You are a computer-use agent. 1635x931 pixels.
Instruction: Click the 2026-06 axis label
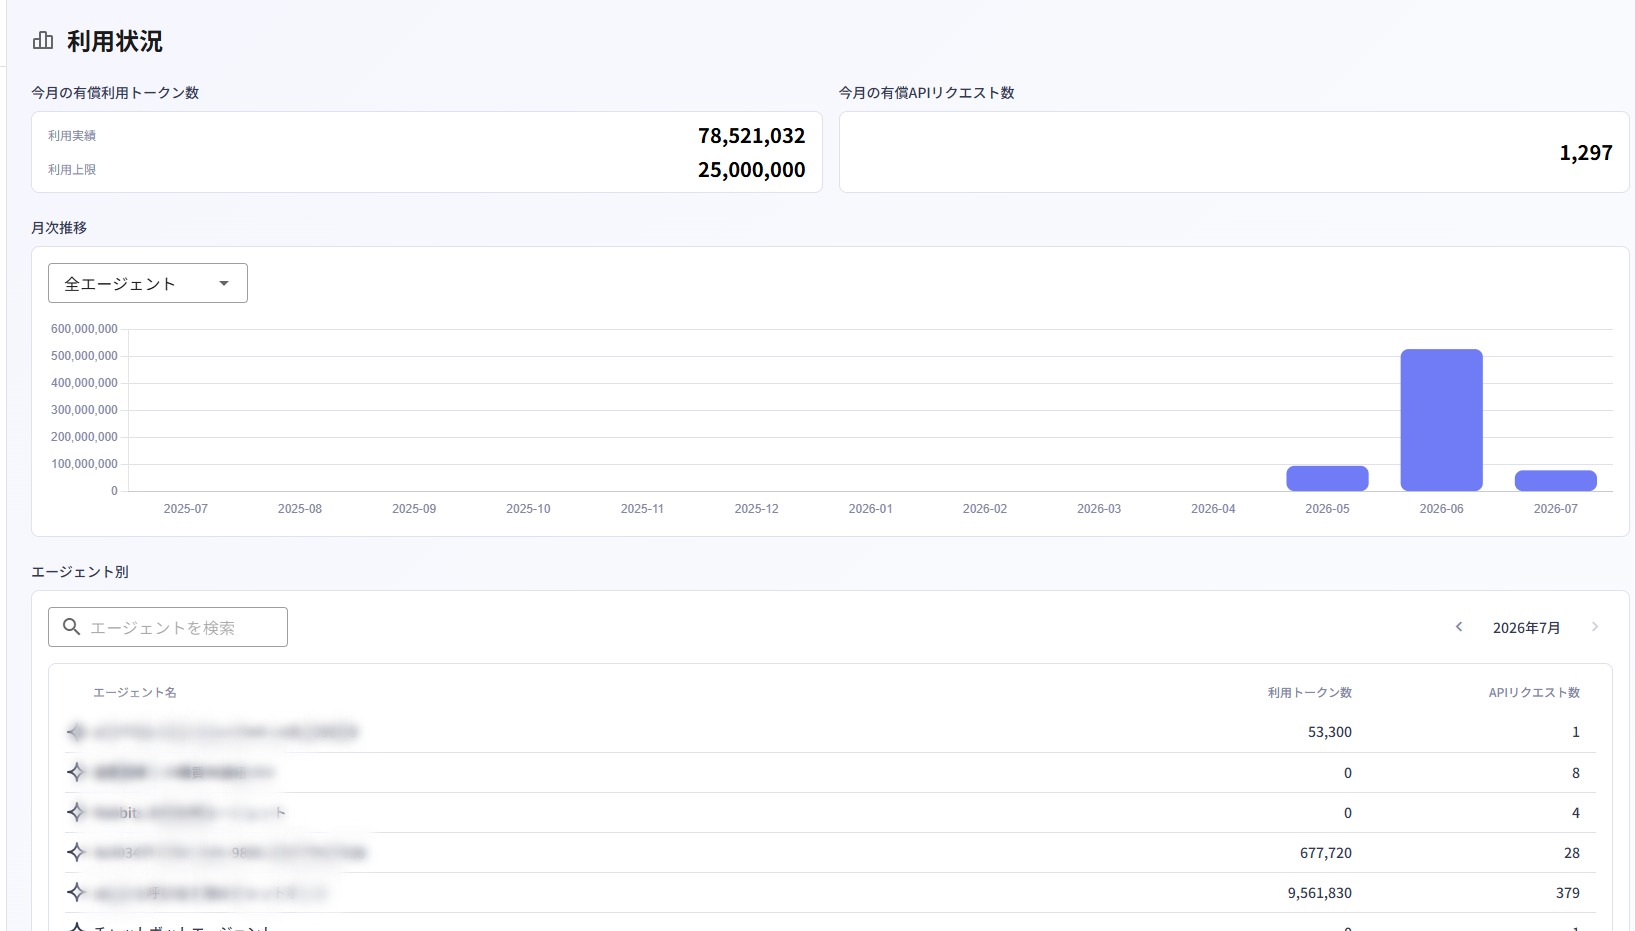click(1441, 509)
